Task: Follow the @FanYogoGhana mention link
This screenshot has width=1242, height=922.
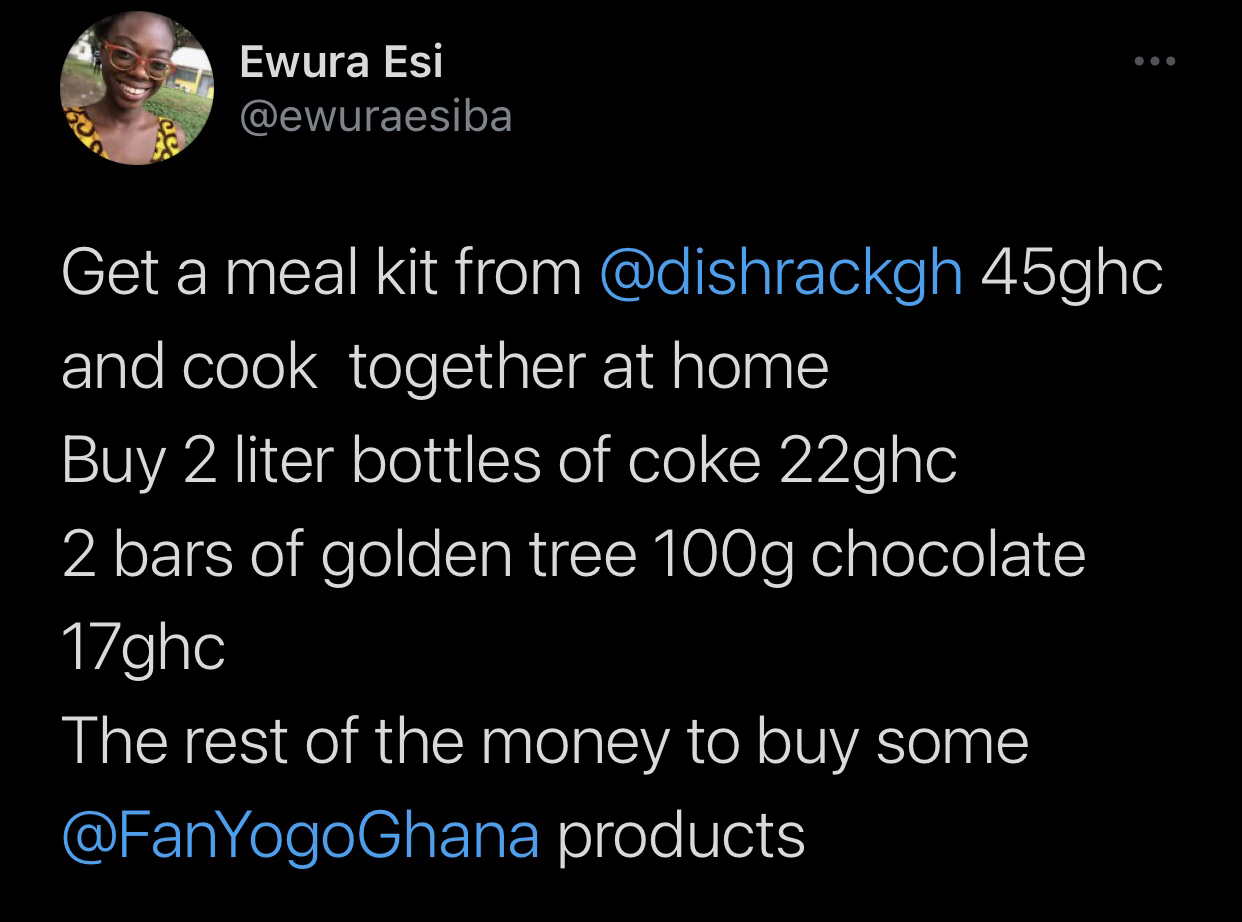Action: [x=300, y=836]
